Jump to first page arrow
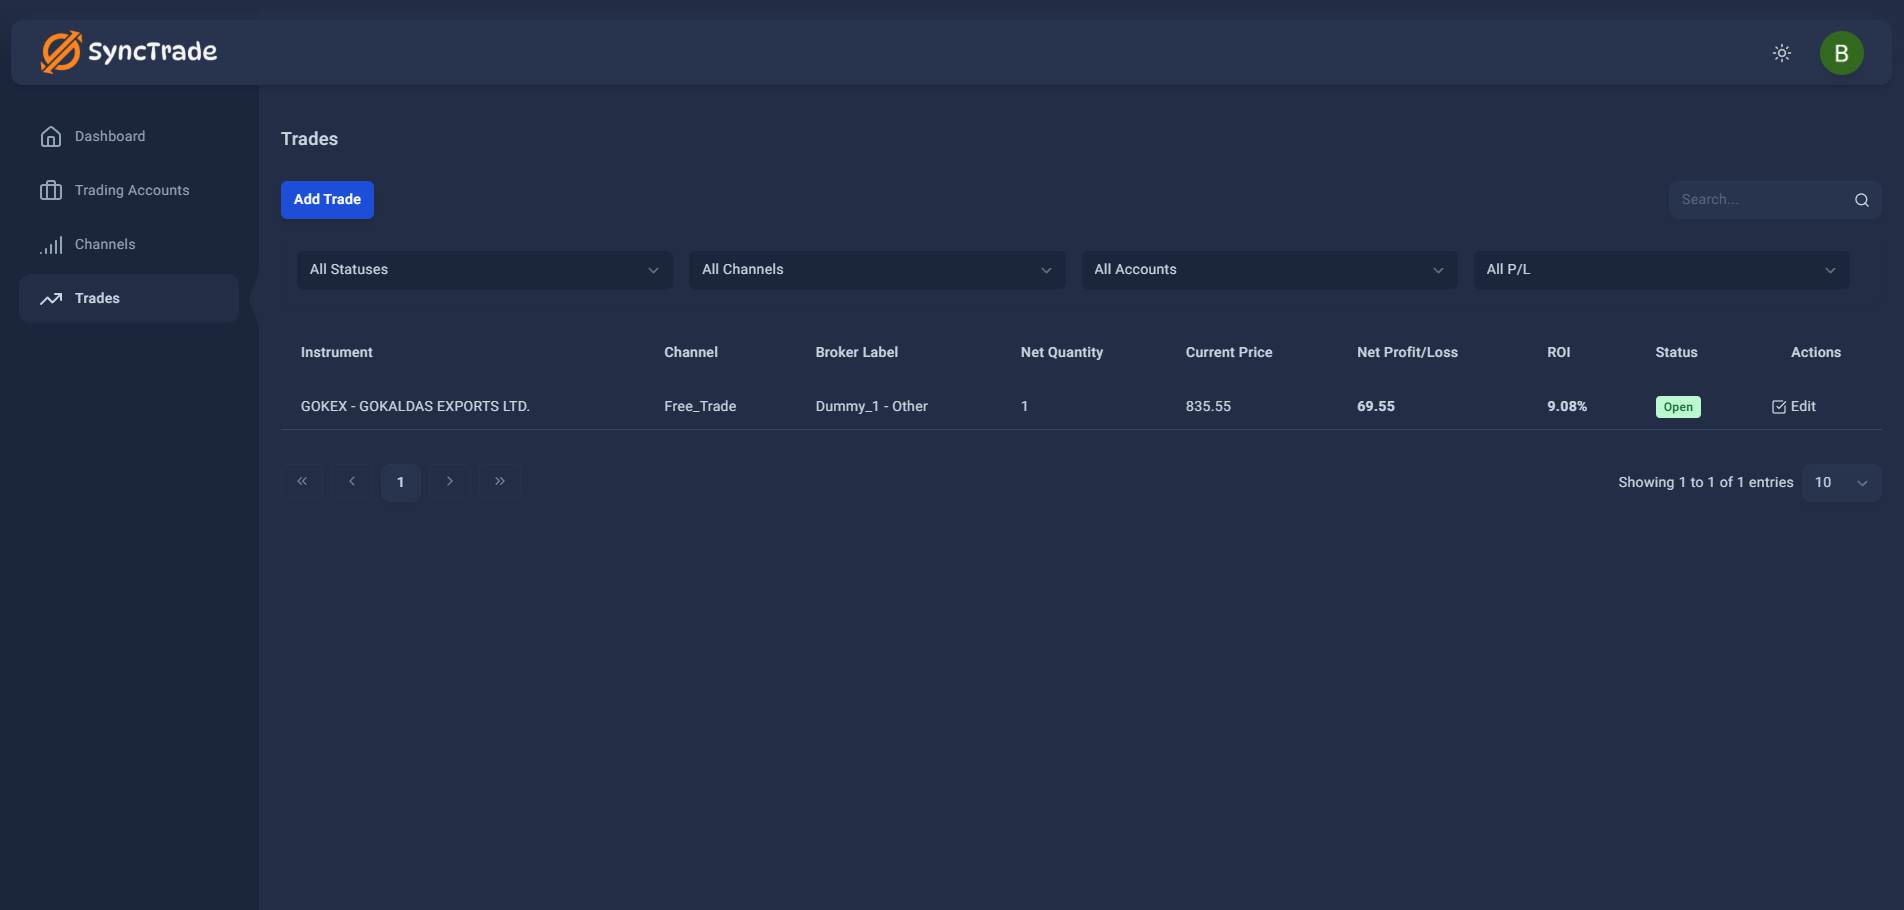 point(302,482)
